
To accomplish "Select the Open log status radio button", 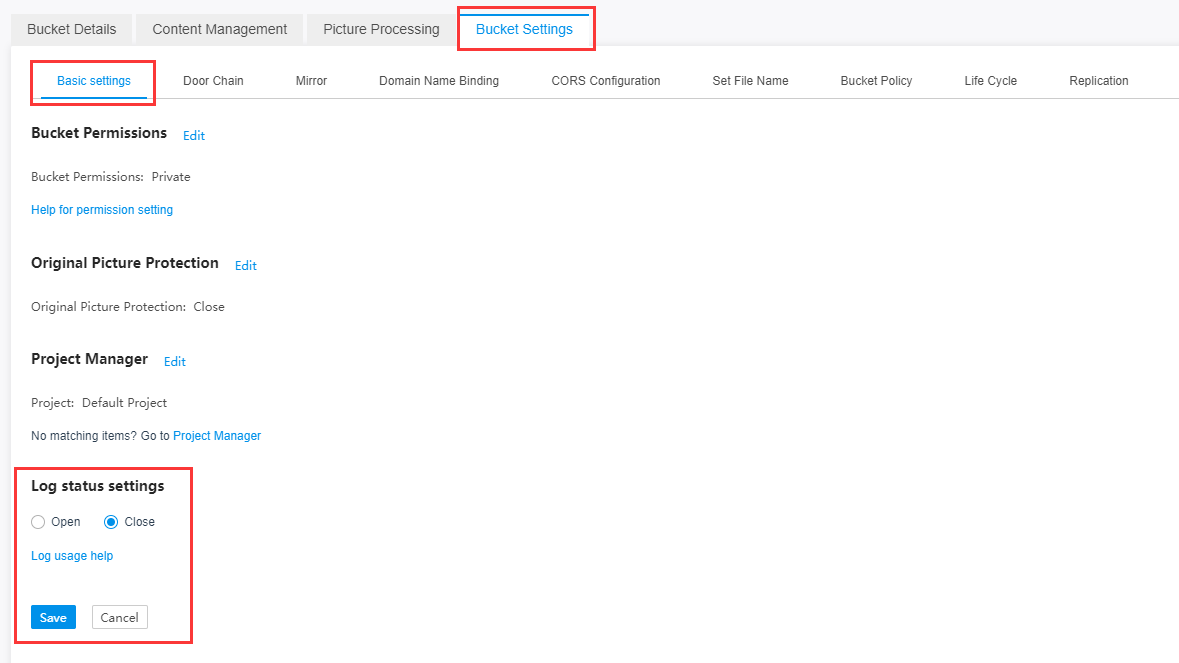I will [x=39, y=522].
